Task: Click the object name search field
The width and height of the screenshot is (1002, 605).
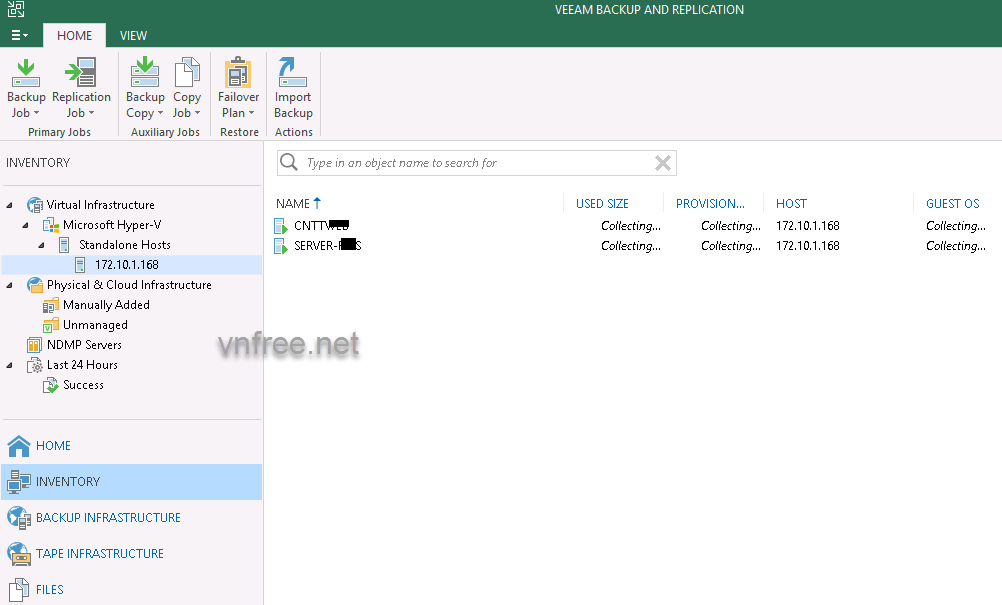Action: tap(470, 163)
